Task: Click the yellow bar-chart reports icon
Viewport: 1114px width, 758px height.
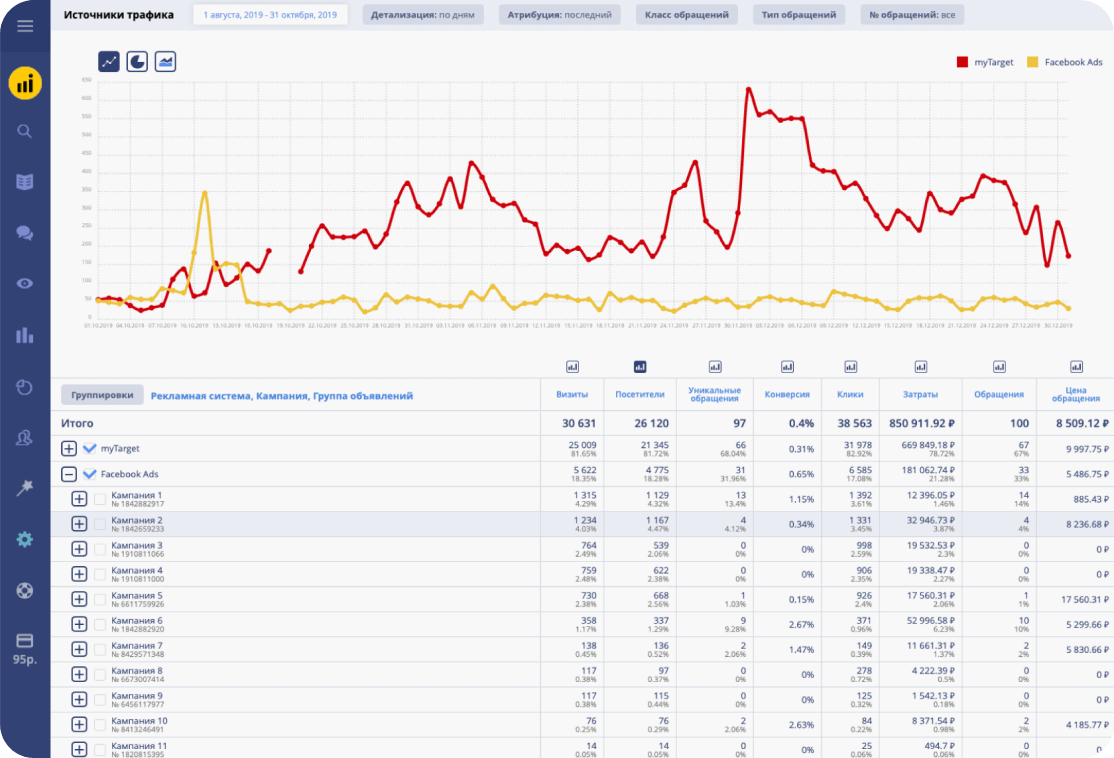Action: coord(25,83)
